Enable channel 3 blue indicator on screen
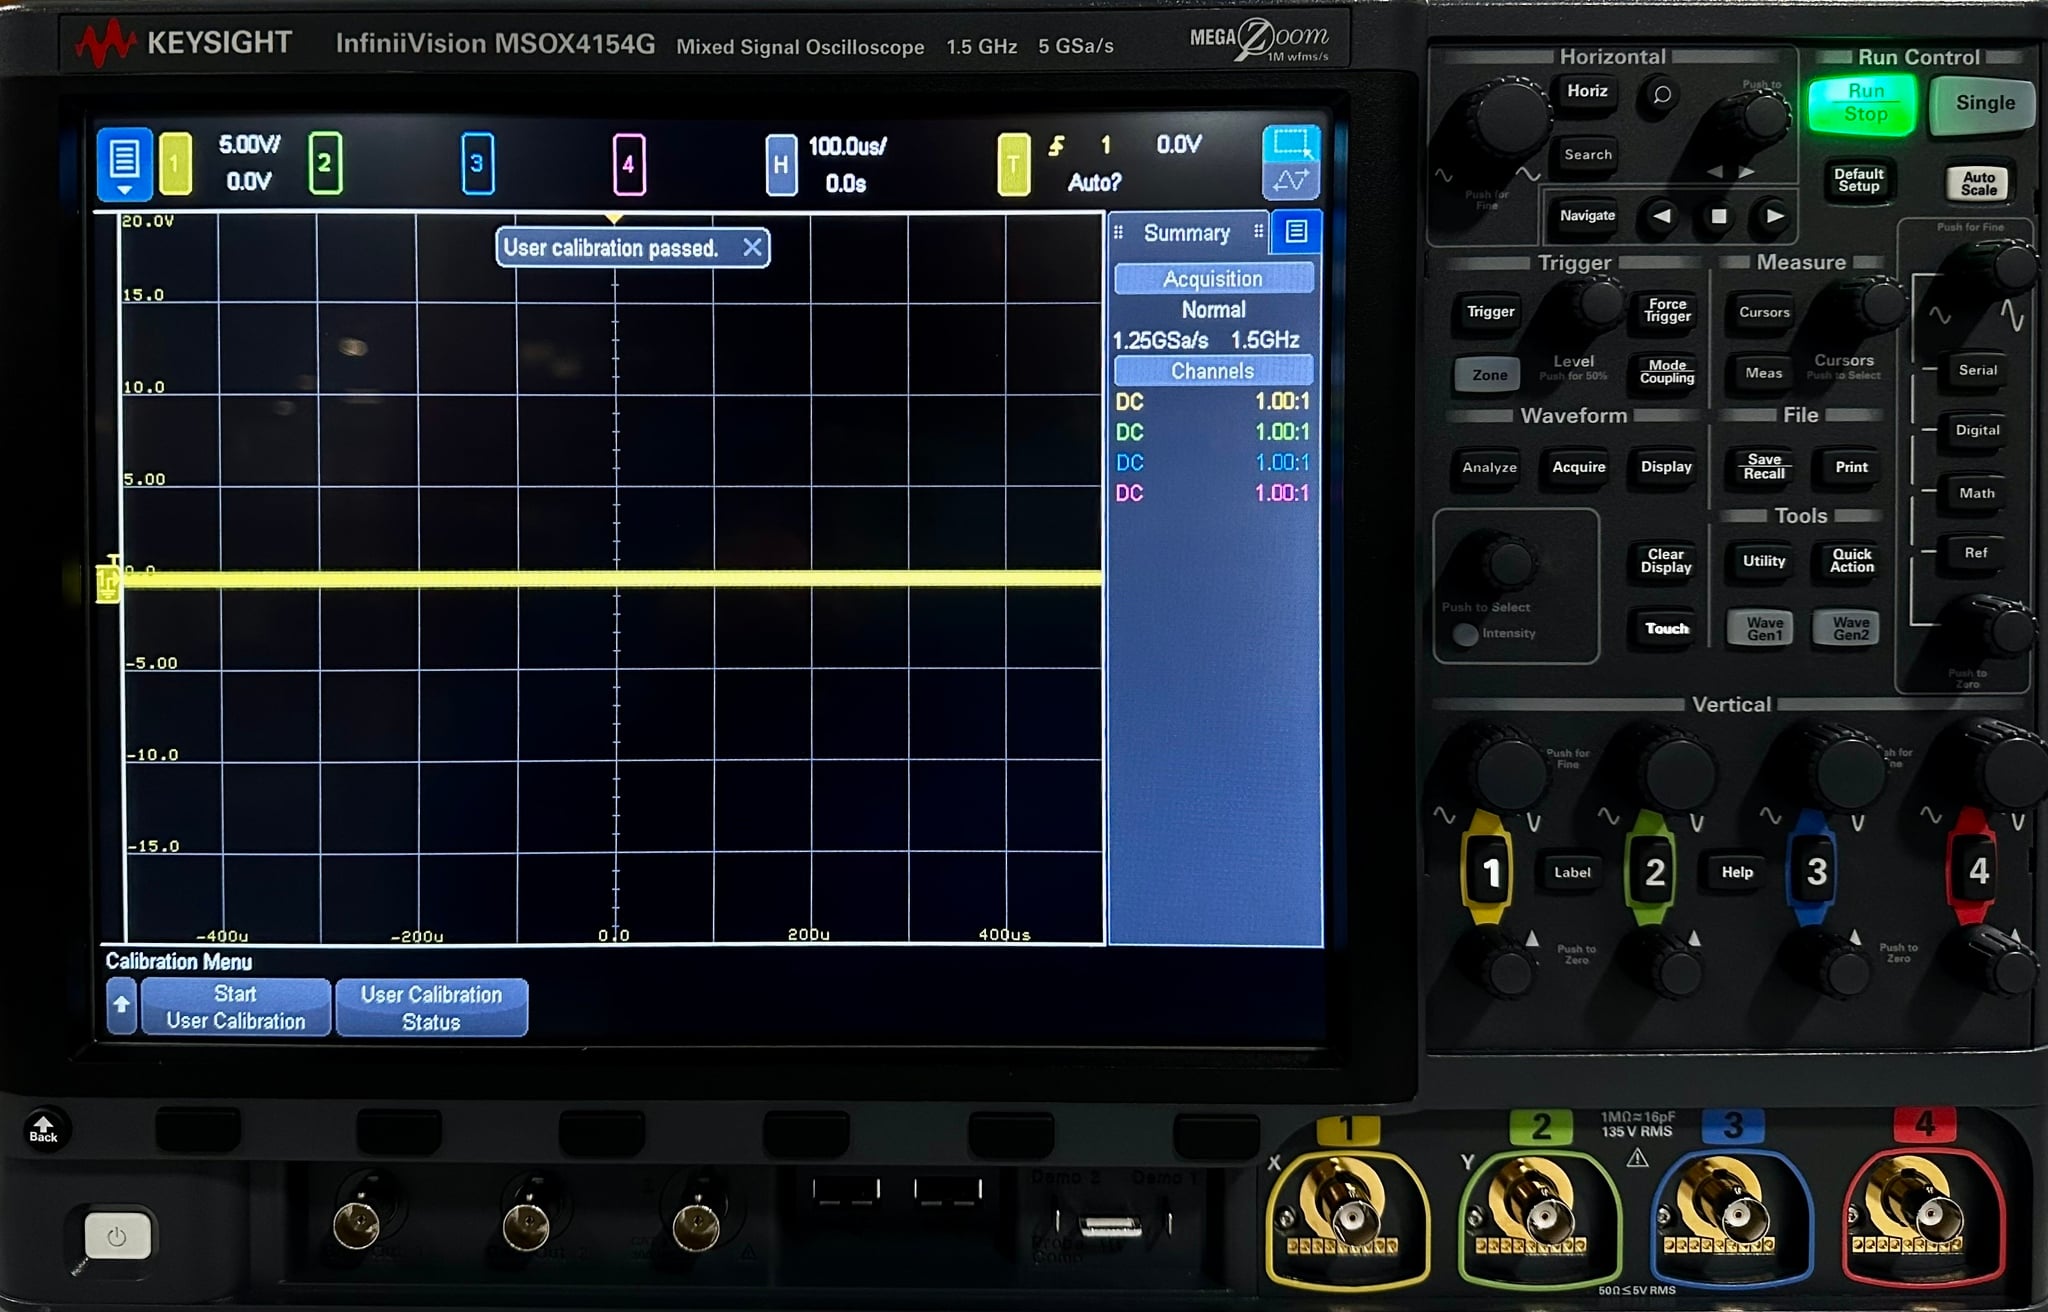The image size is (2048, 1312). point(477,163)
